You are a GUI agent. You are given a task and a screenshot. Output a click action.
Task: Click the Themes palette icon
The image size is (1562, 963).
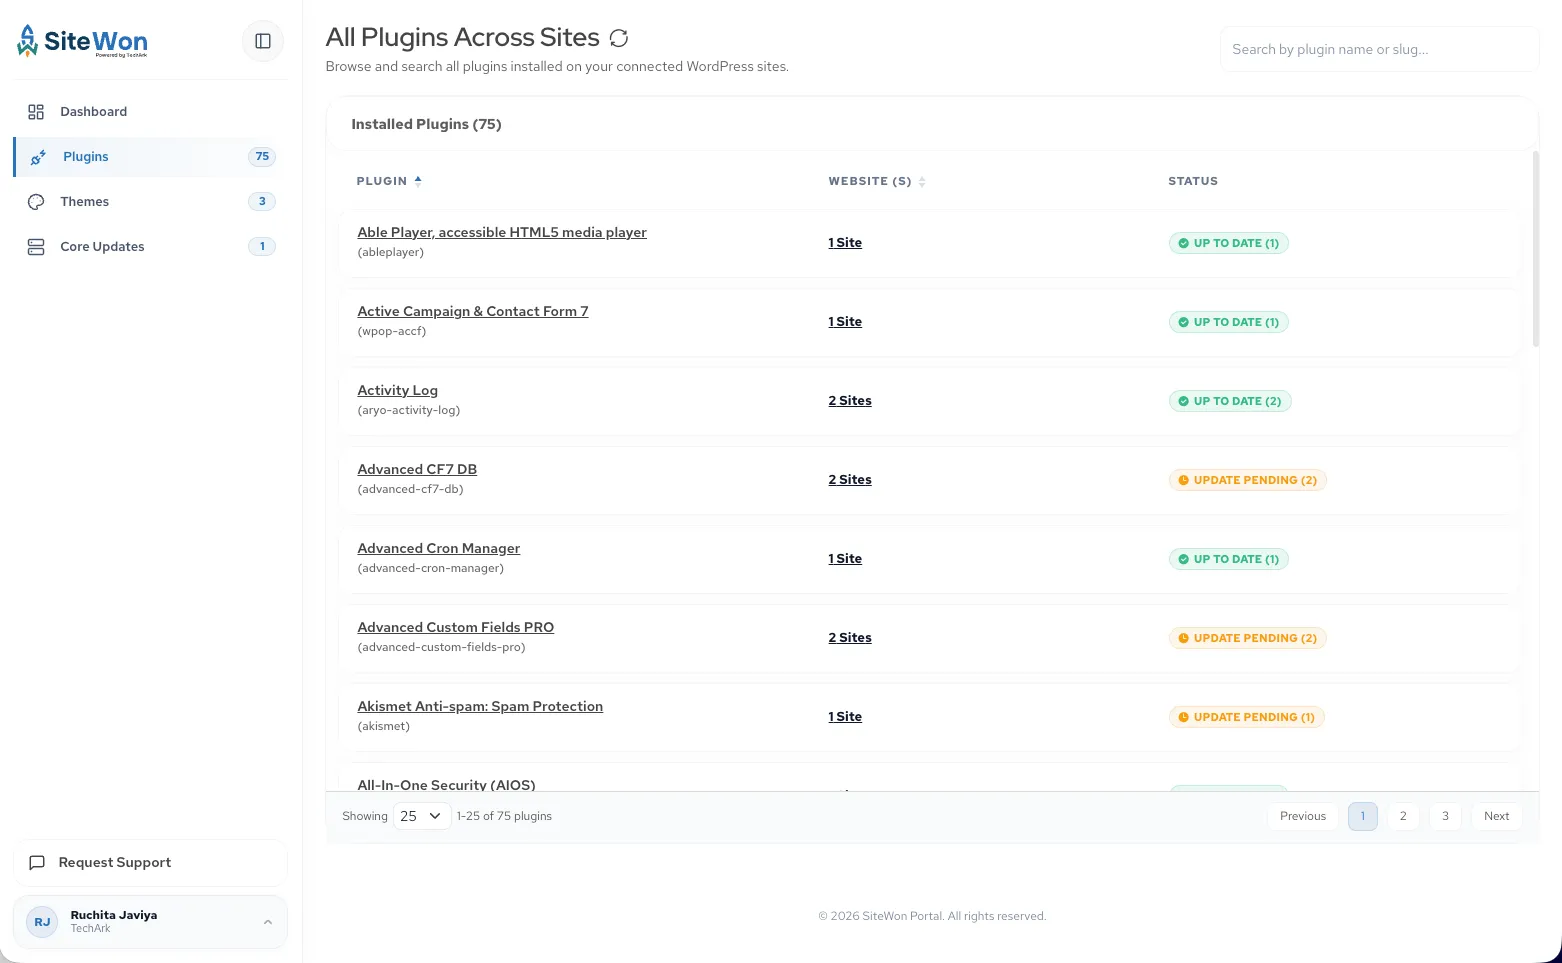[36, 202]
